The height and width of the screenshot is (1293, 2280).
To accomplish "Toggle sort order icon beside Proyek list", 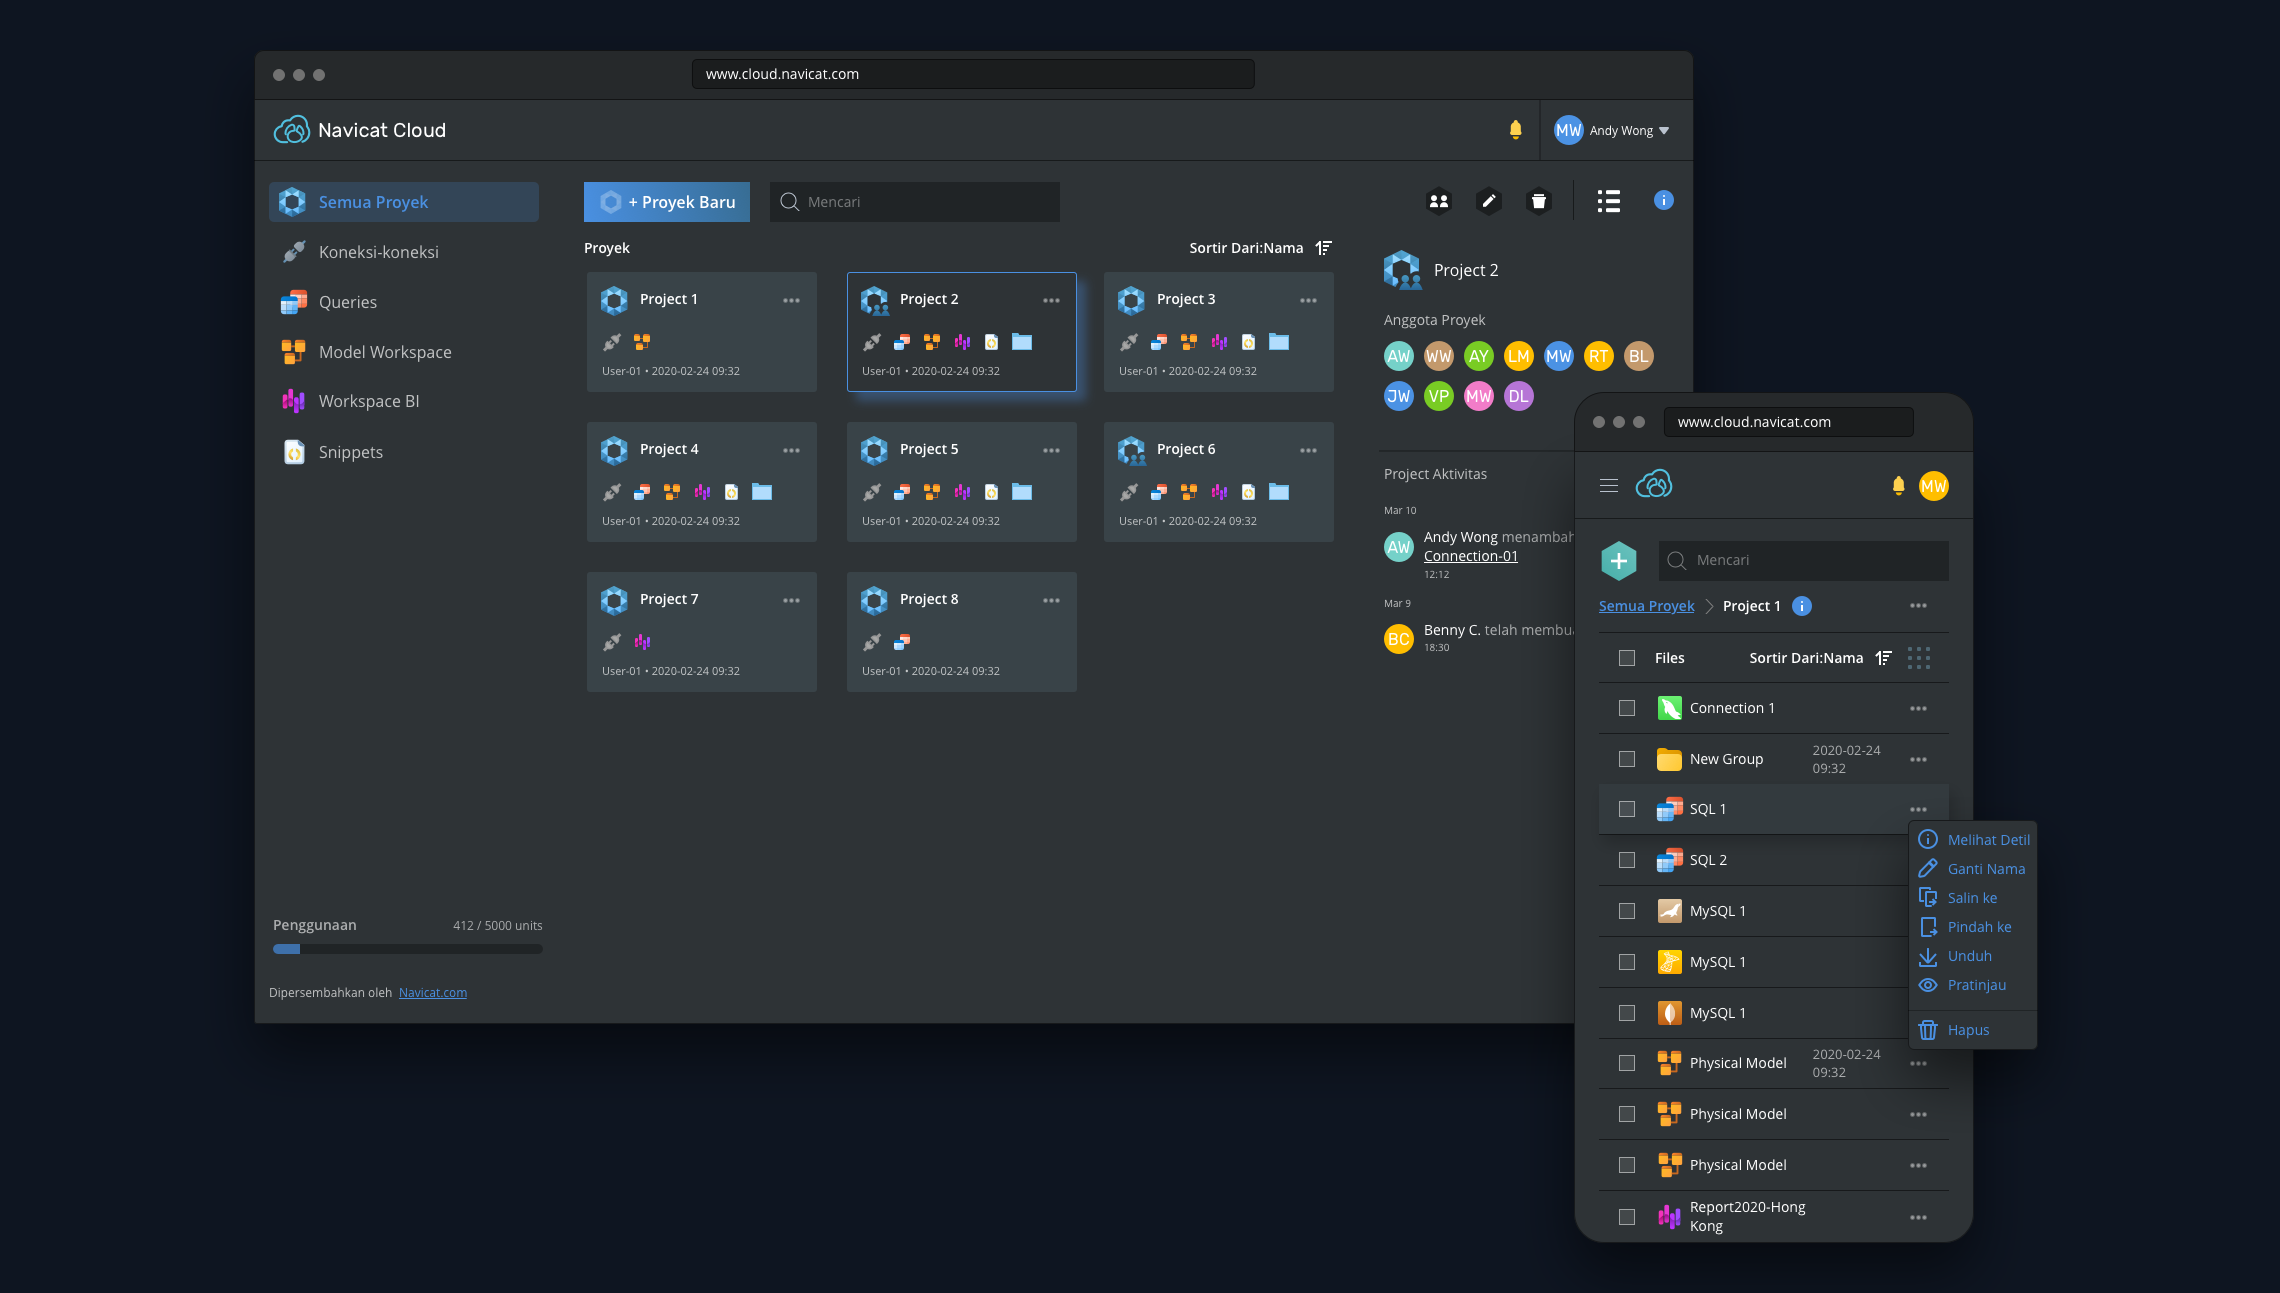I will tap(1323, 248).
